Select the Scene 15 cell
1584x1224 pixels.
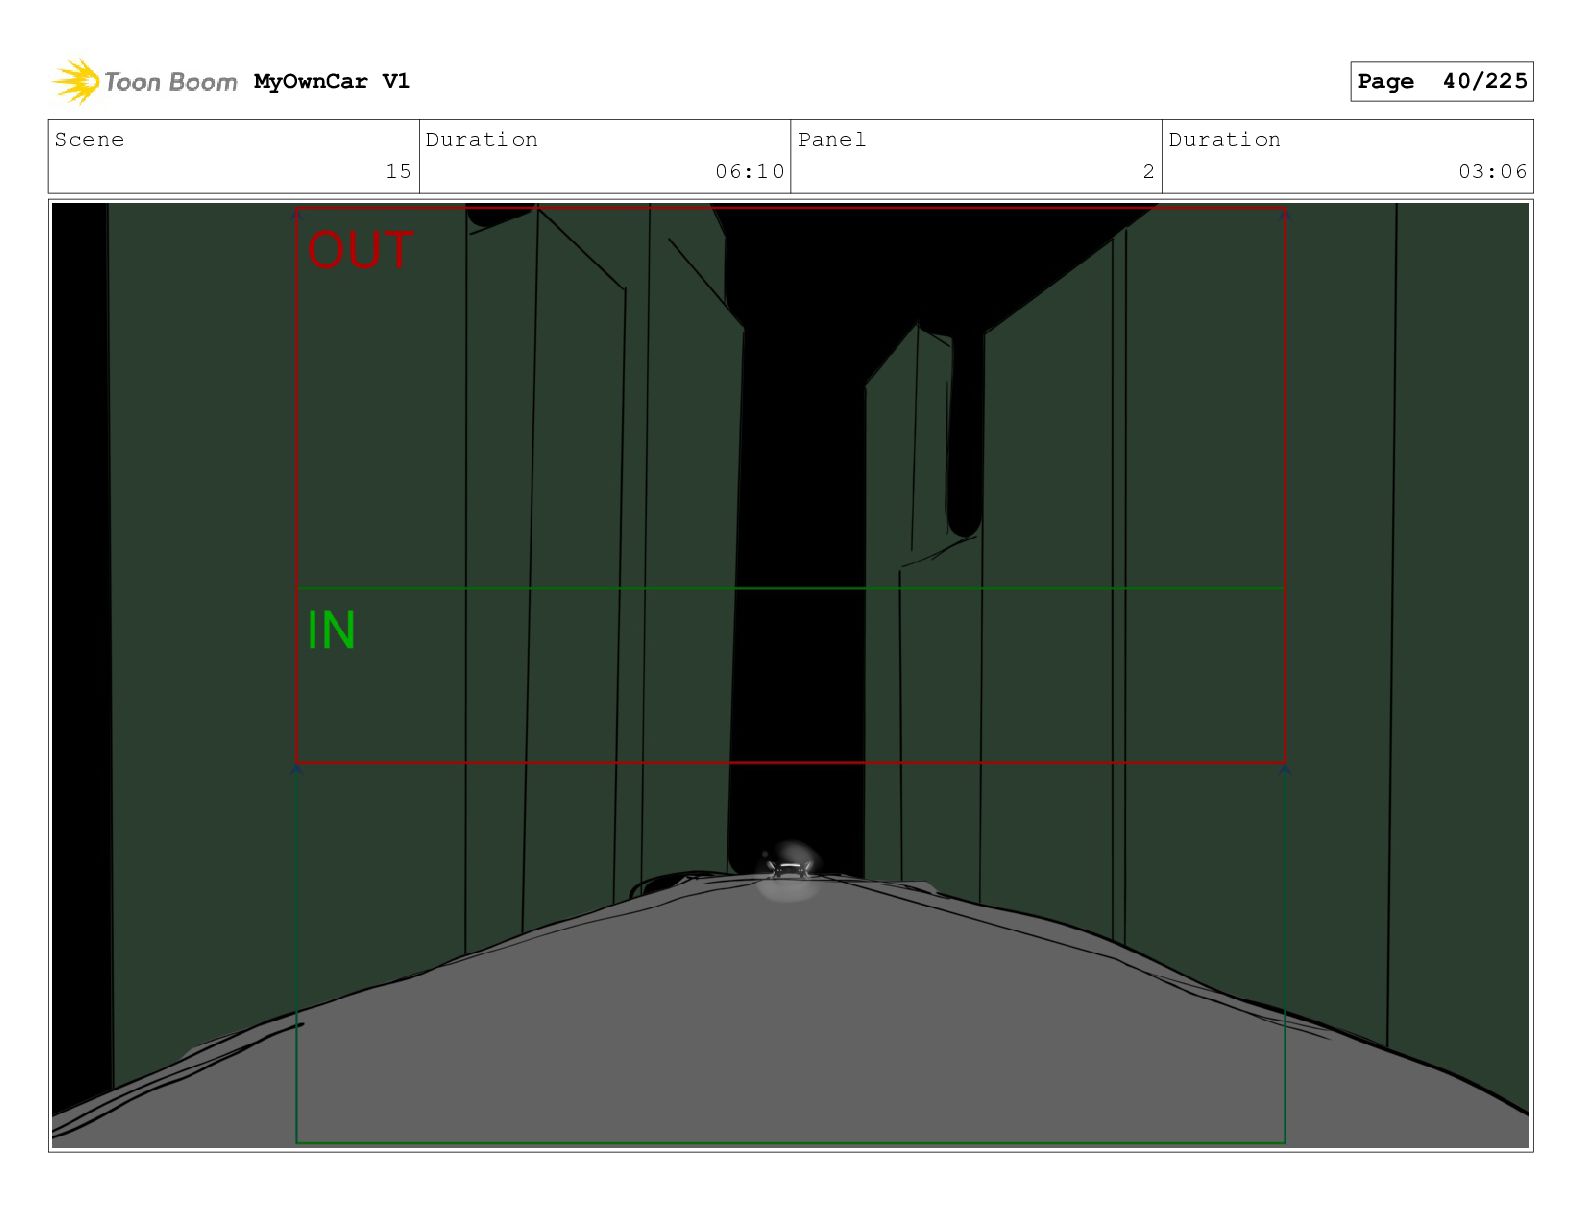point(234,156)
